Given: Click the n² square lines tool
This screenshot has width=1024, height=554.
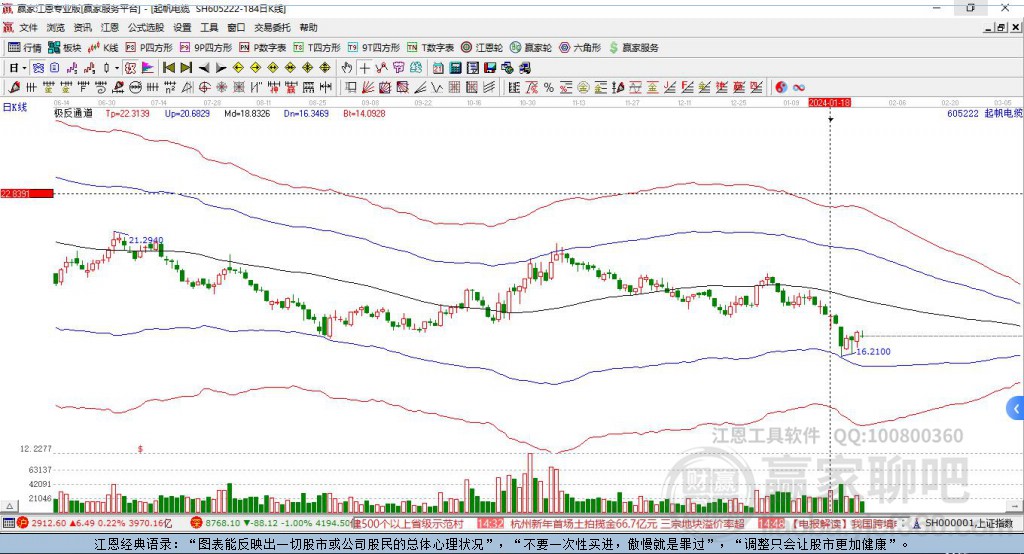Looking at the screenshot, I should click(170, 88).
